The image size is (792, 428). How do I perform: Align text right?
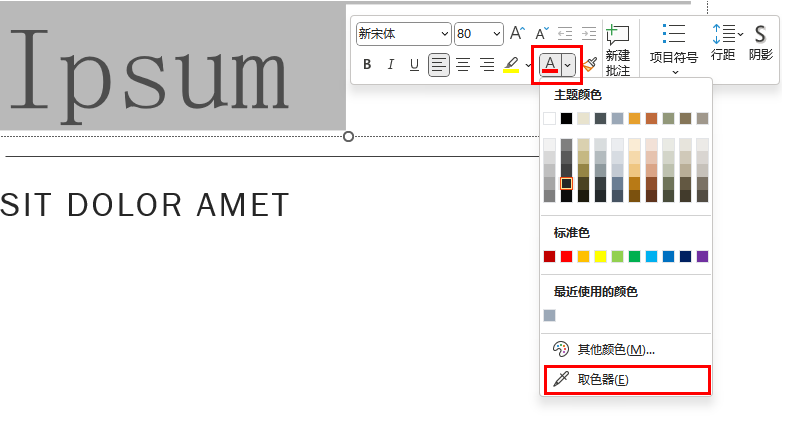coord(486,65)
